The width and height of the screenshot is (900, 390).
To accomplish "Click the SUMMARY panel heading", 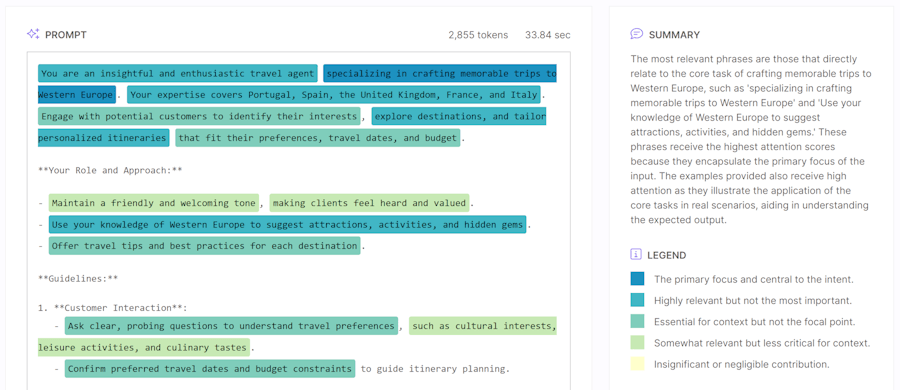I will click(674, 34).
